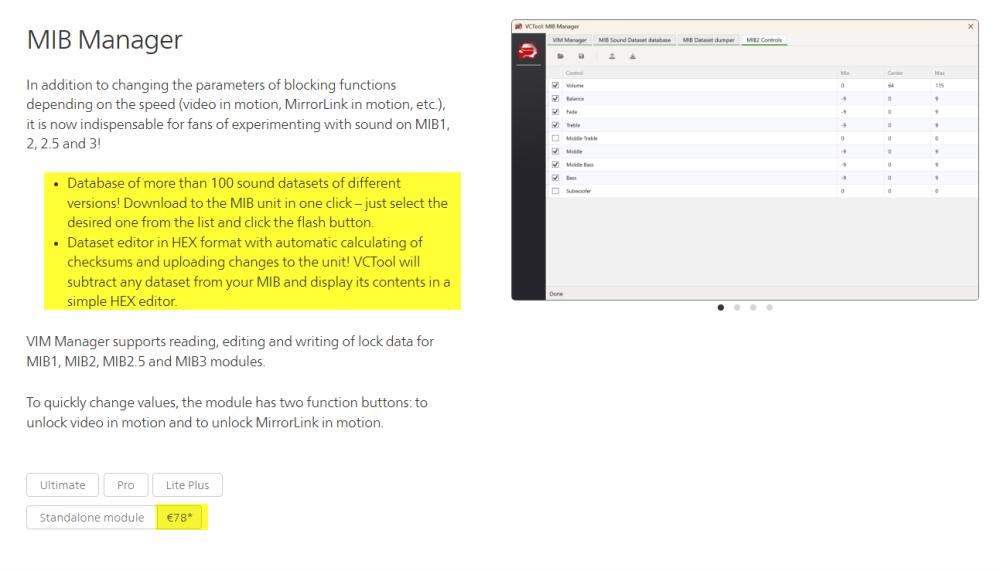Select the Subwoofer row label
Image resolution: width=1000 pixels, height=571 pixels.
coord(578,191)
